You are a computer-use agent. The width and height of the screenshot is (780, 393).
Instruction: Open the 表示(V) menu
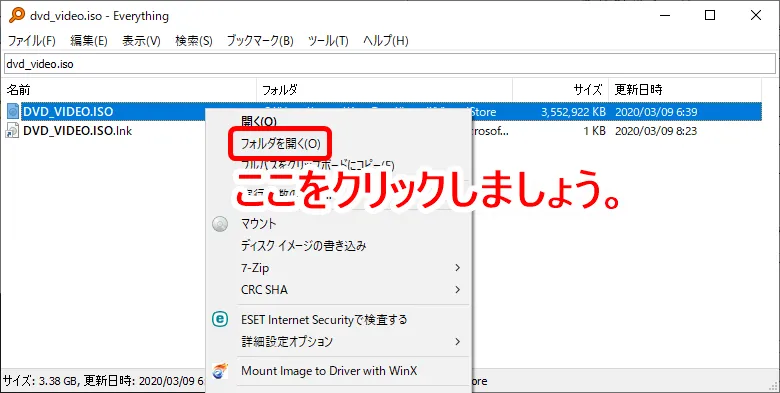pos(141,41)
